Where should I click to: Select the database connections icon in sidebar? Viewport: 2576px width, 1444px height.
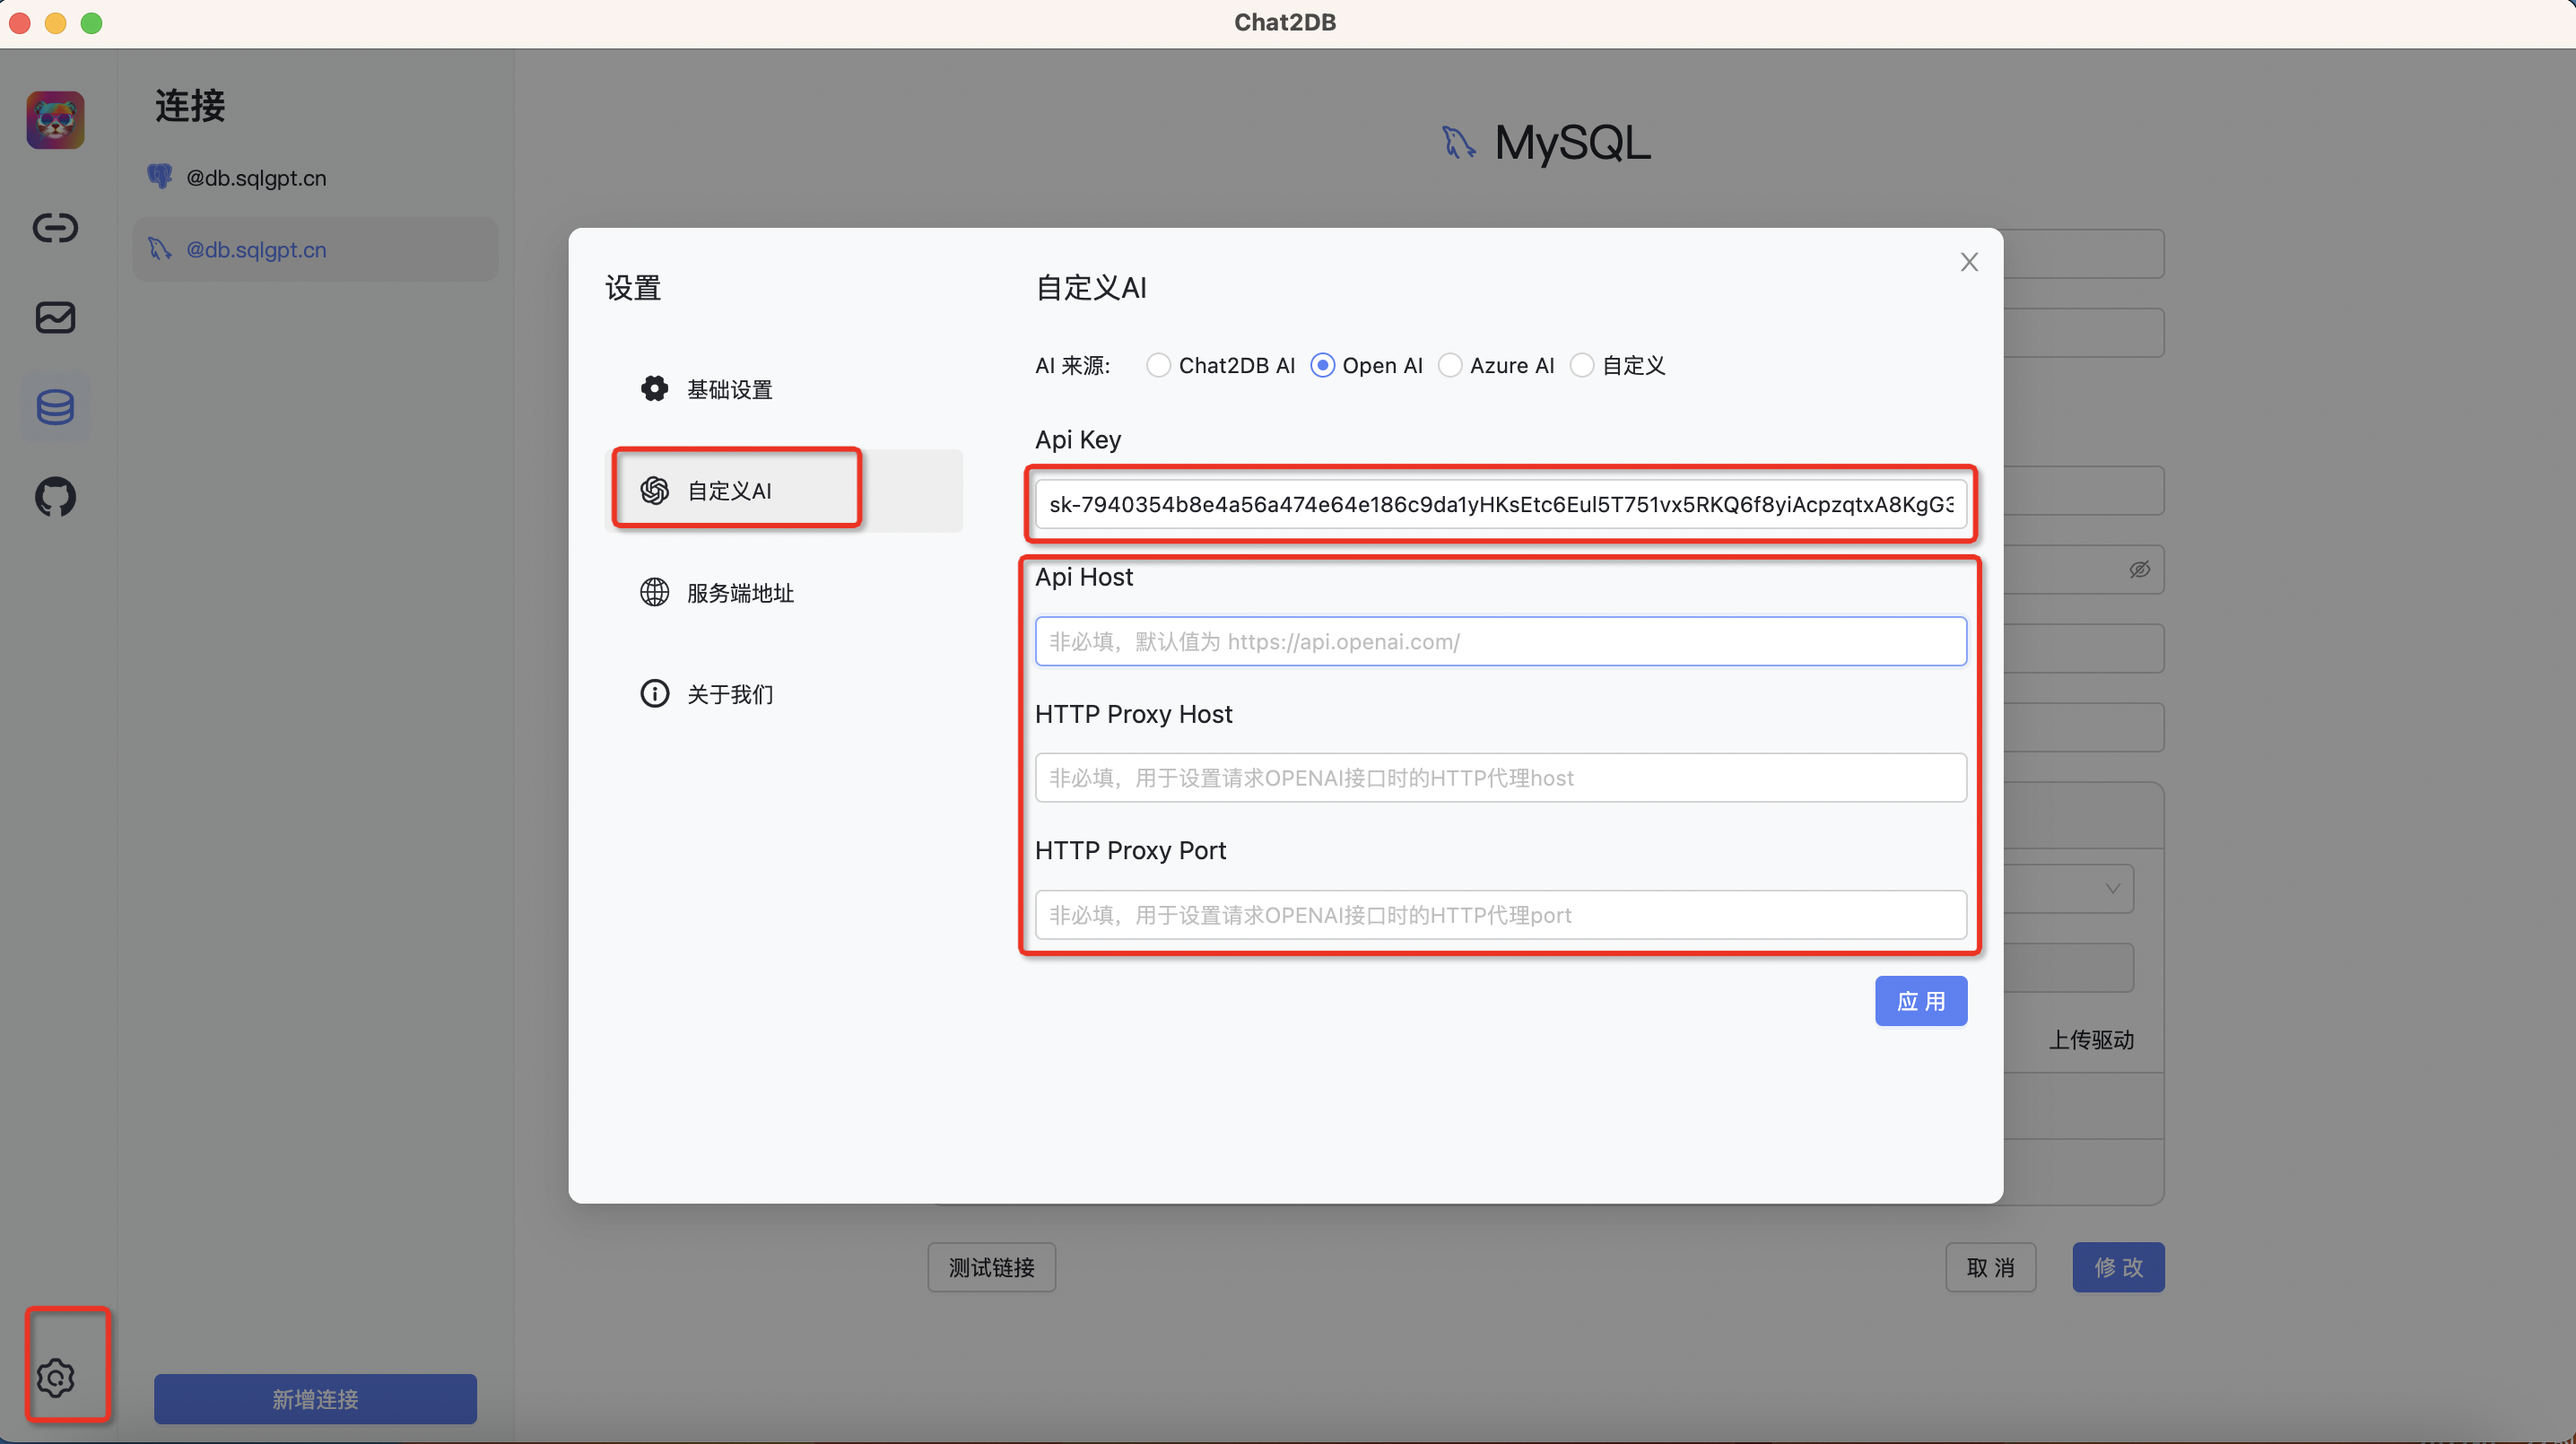click(55, 407)
